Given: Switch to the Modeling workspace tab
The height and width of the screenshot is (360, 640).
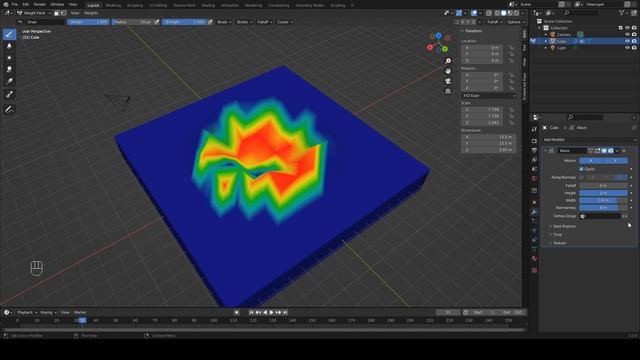Looking at the screenshot, I should [113, 5].
